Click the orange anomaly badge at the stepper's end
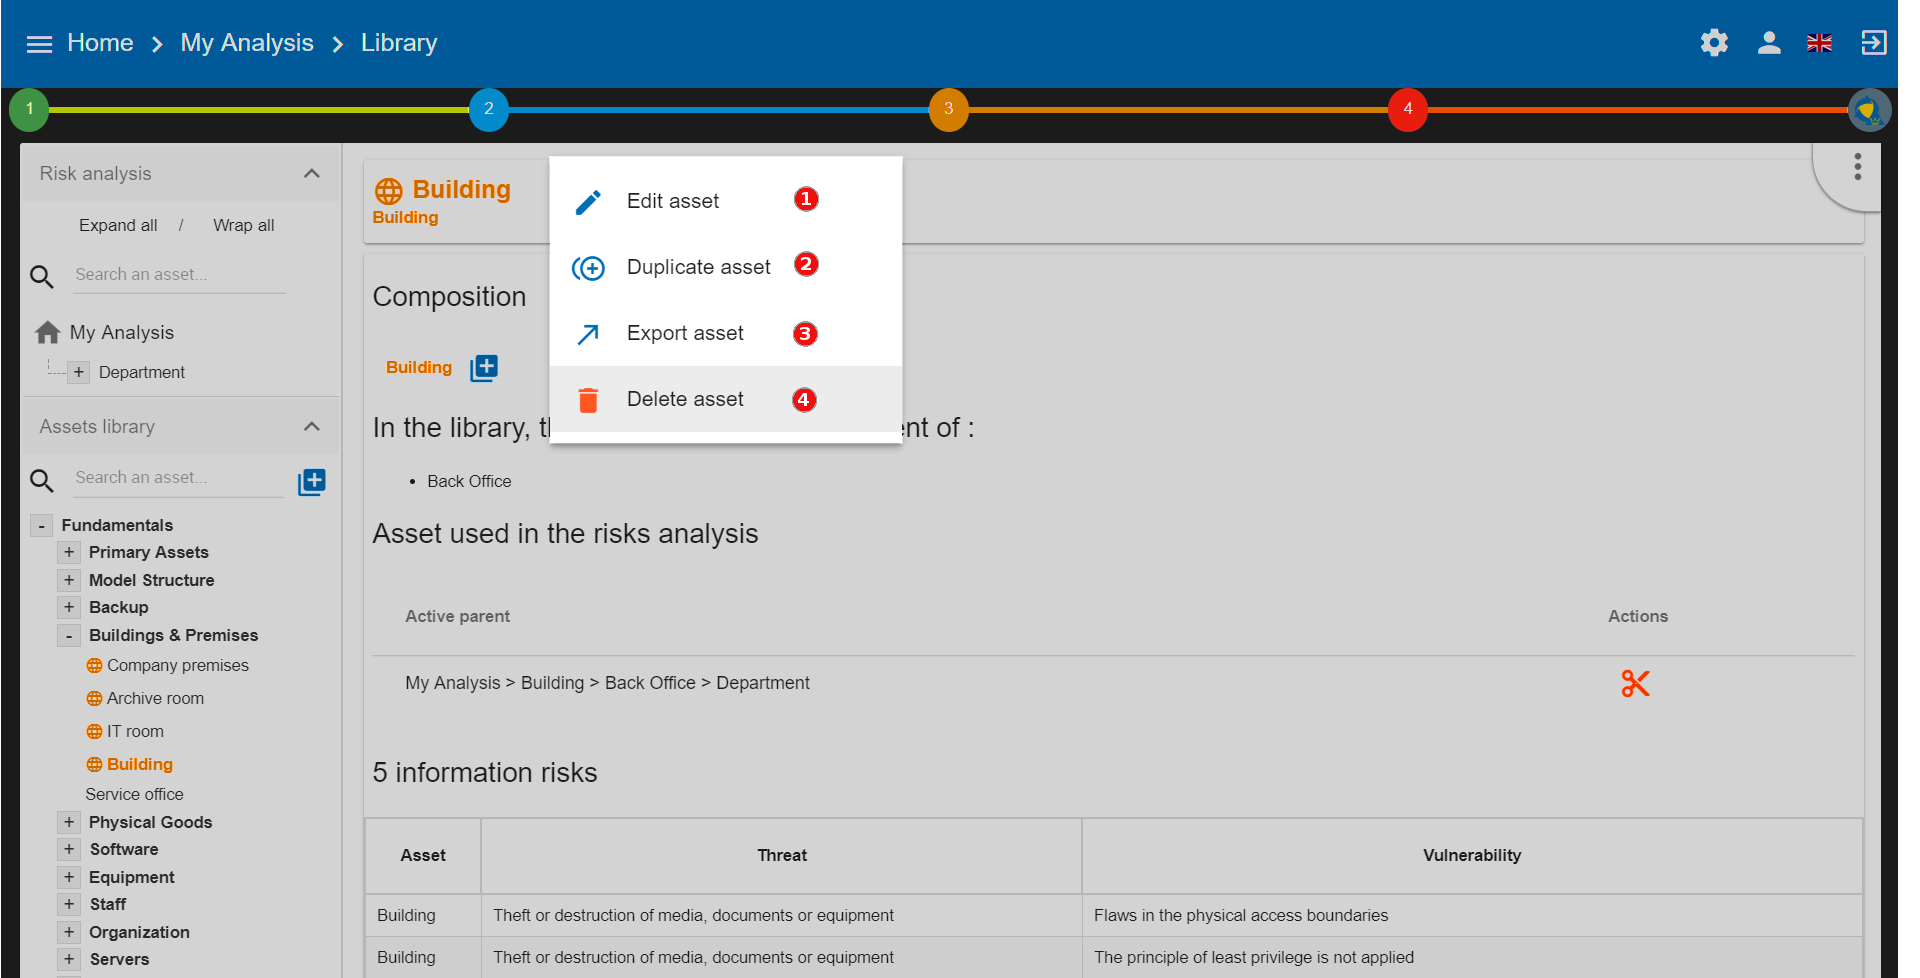The width and height of the screenshot is (1920, 978). pyautogui.click(x=1869, y=110)
